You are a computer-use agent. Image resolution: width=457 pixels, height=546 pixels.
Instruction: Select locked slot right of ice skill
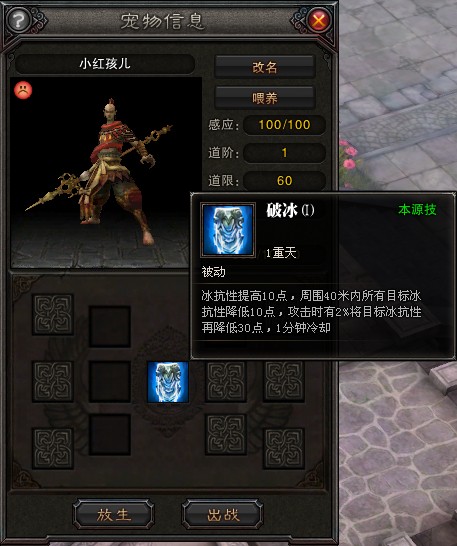pos(226,382)
